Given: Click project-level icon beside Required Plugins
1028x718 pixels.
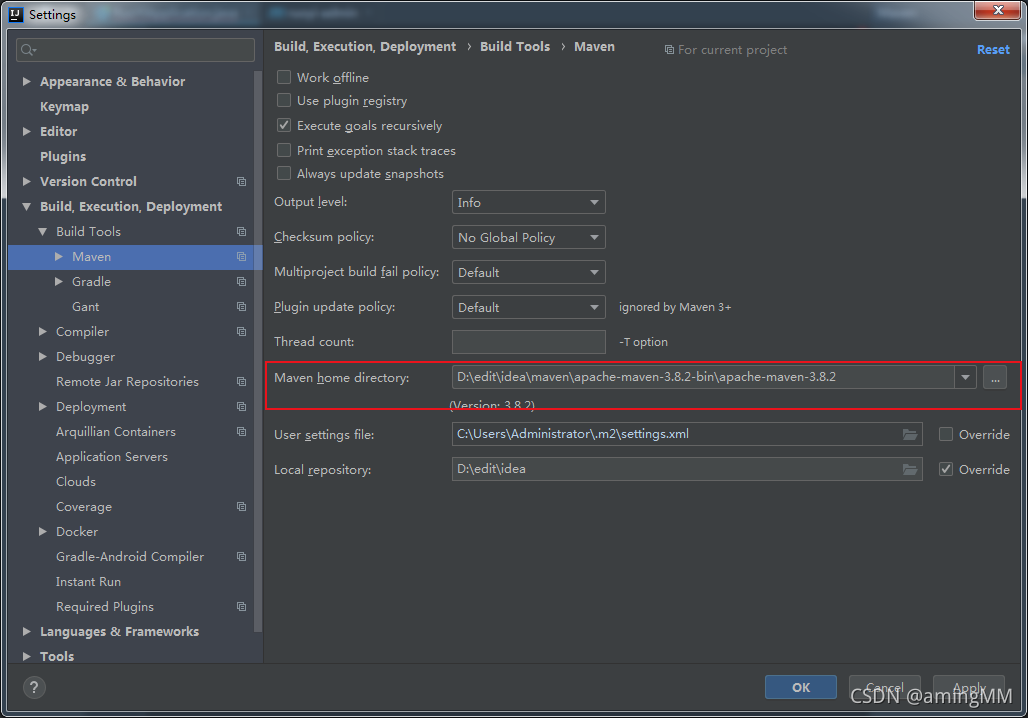Looking at the screenshot, I should [x=241, y=607].
